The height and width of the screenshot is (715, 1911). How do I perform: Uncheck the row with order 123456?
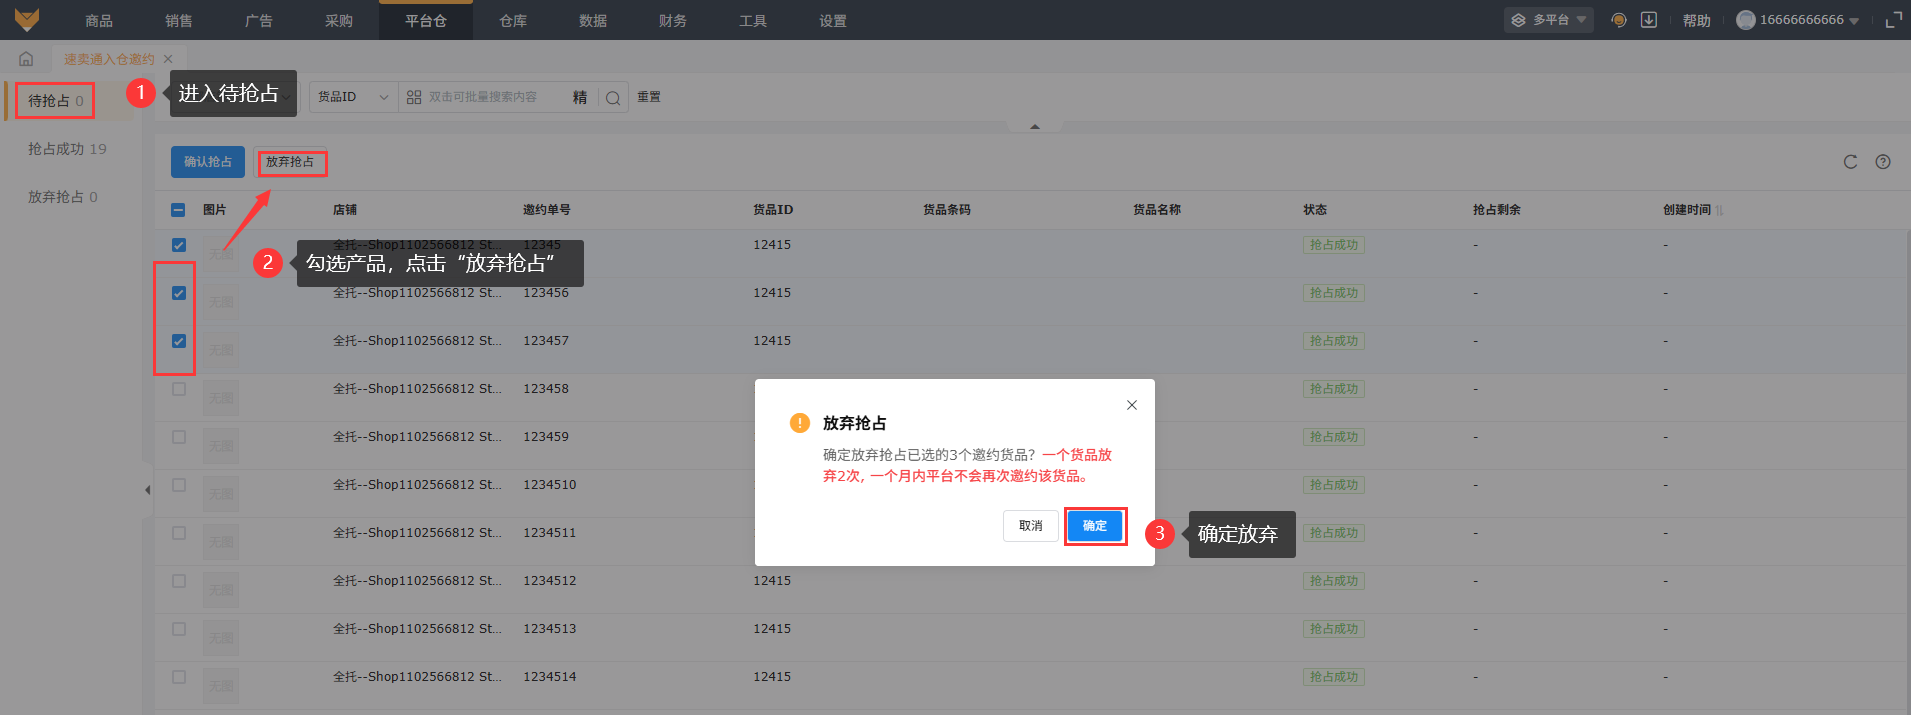pos(179,293)
